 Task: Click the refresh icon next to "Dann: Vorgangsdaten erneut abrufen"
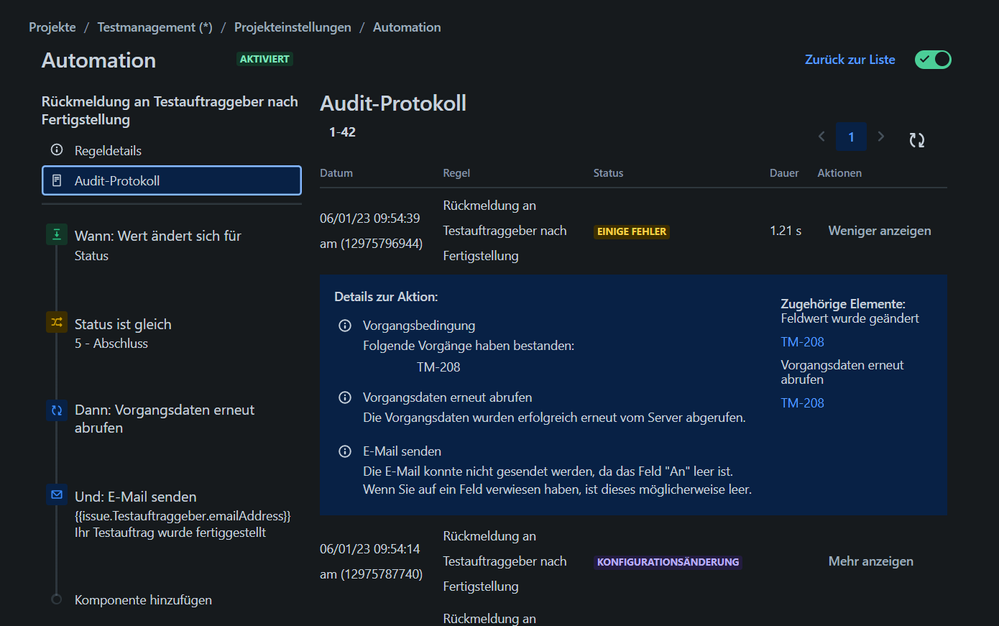pyautogui.click(x=56, y=410)
